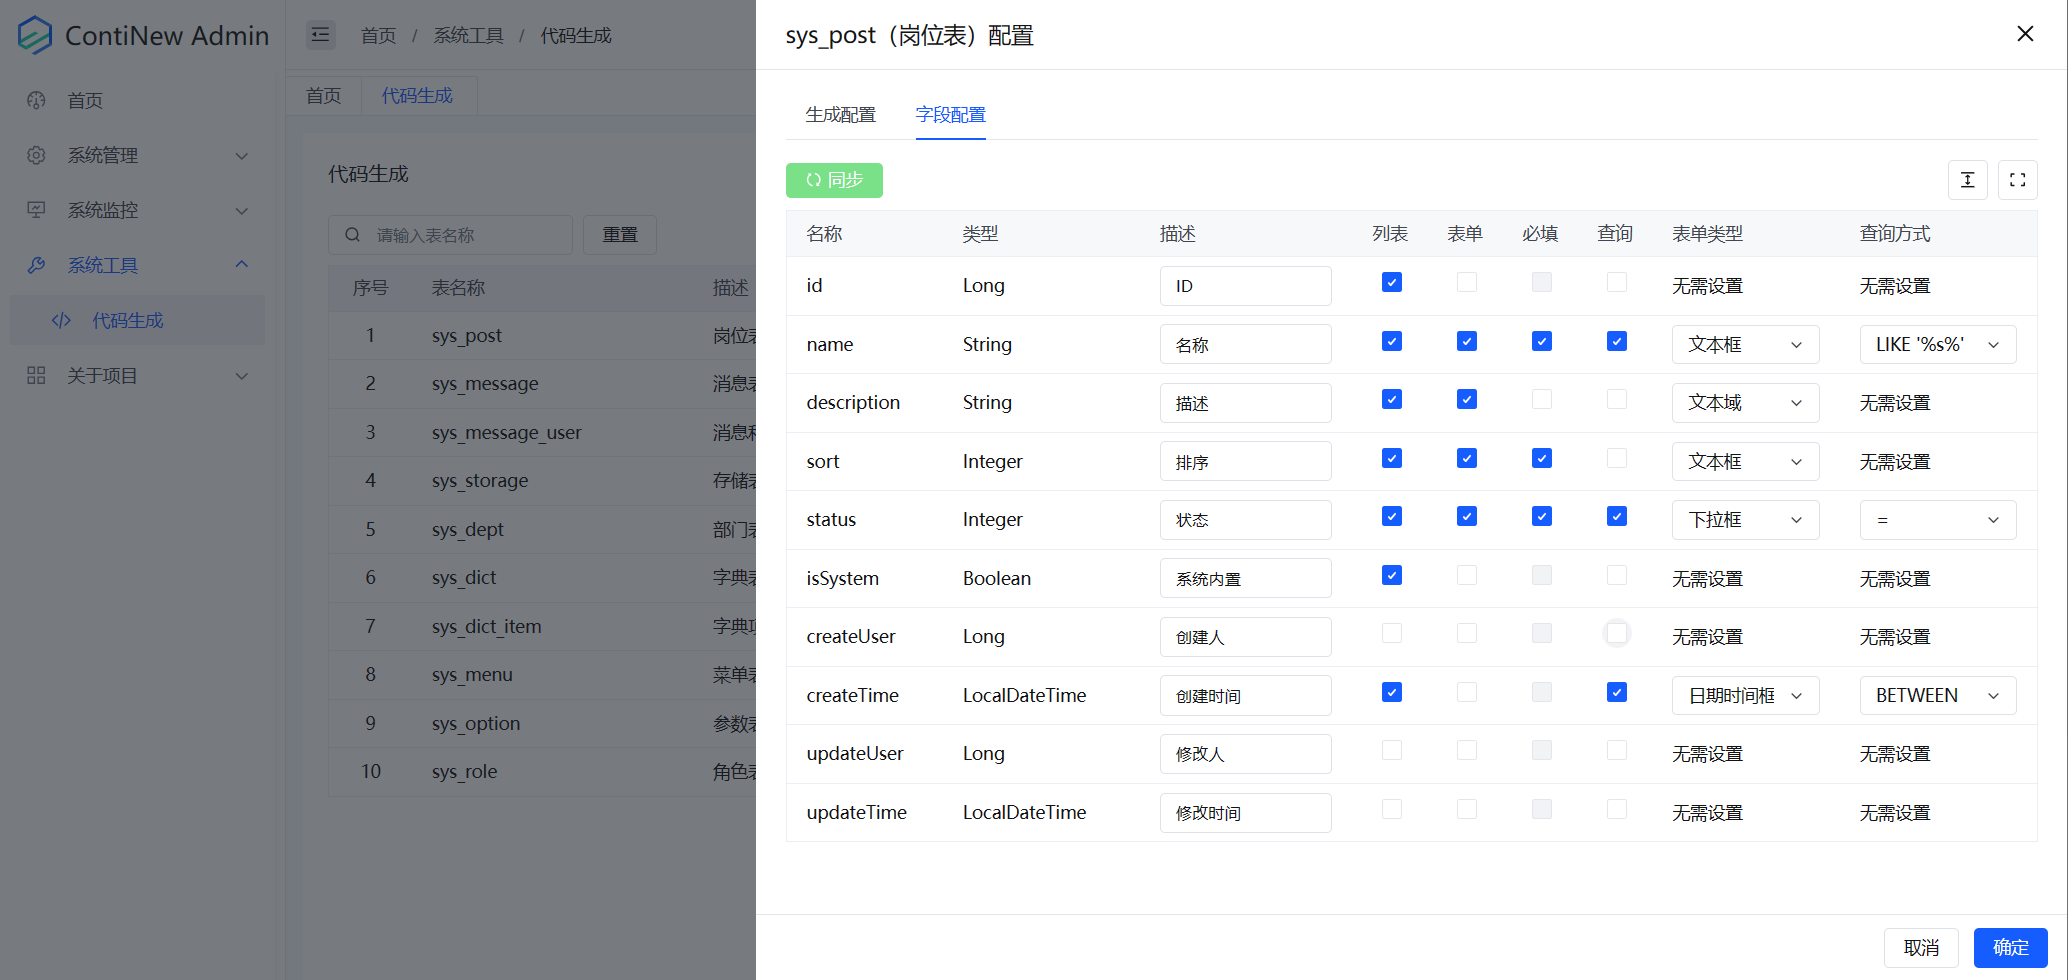Viewport: 2068px width, 980px height.
Task: Click the 创建时间 description input field
Action: [1245, 695]
